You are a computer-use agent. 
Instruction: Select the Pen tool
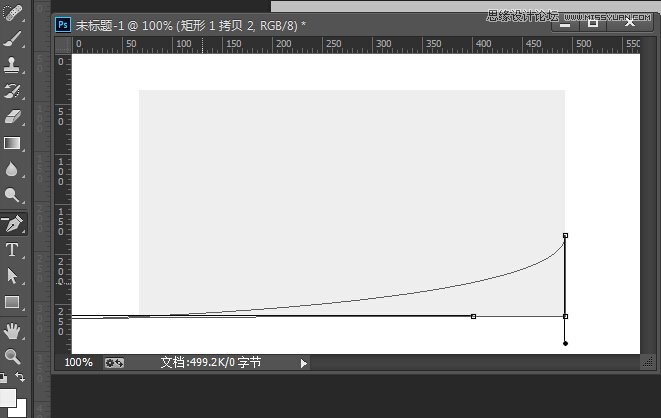13,223
